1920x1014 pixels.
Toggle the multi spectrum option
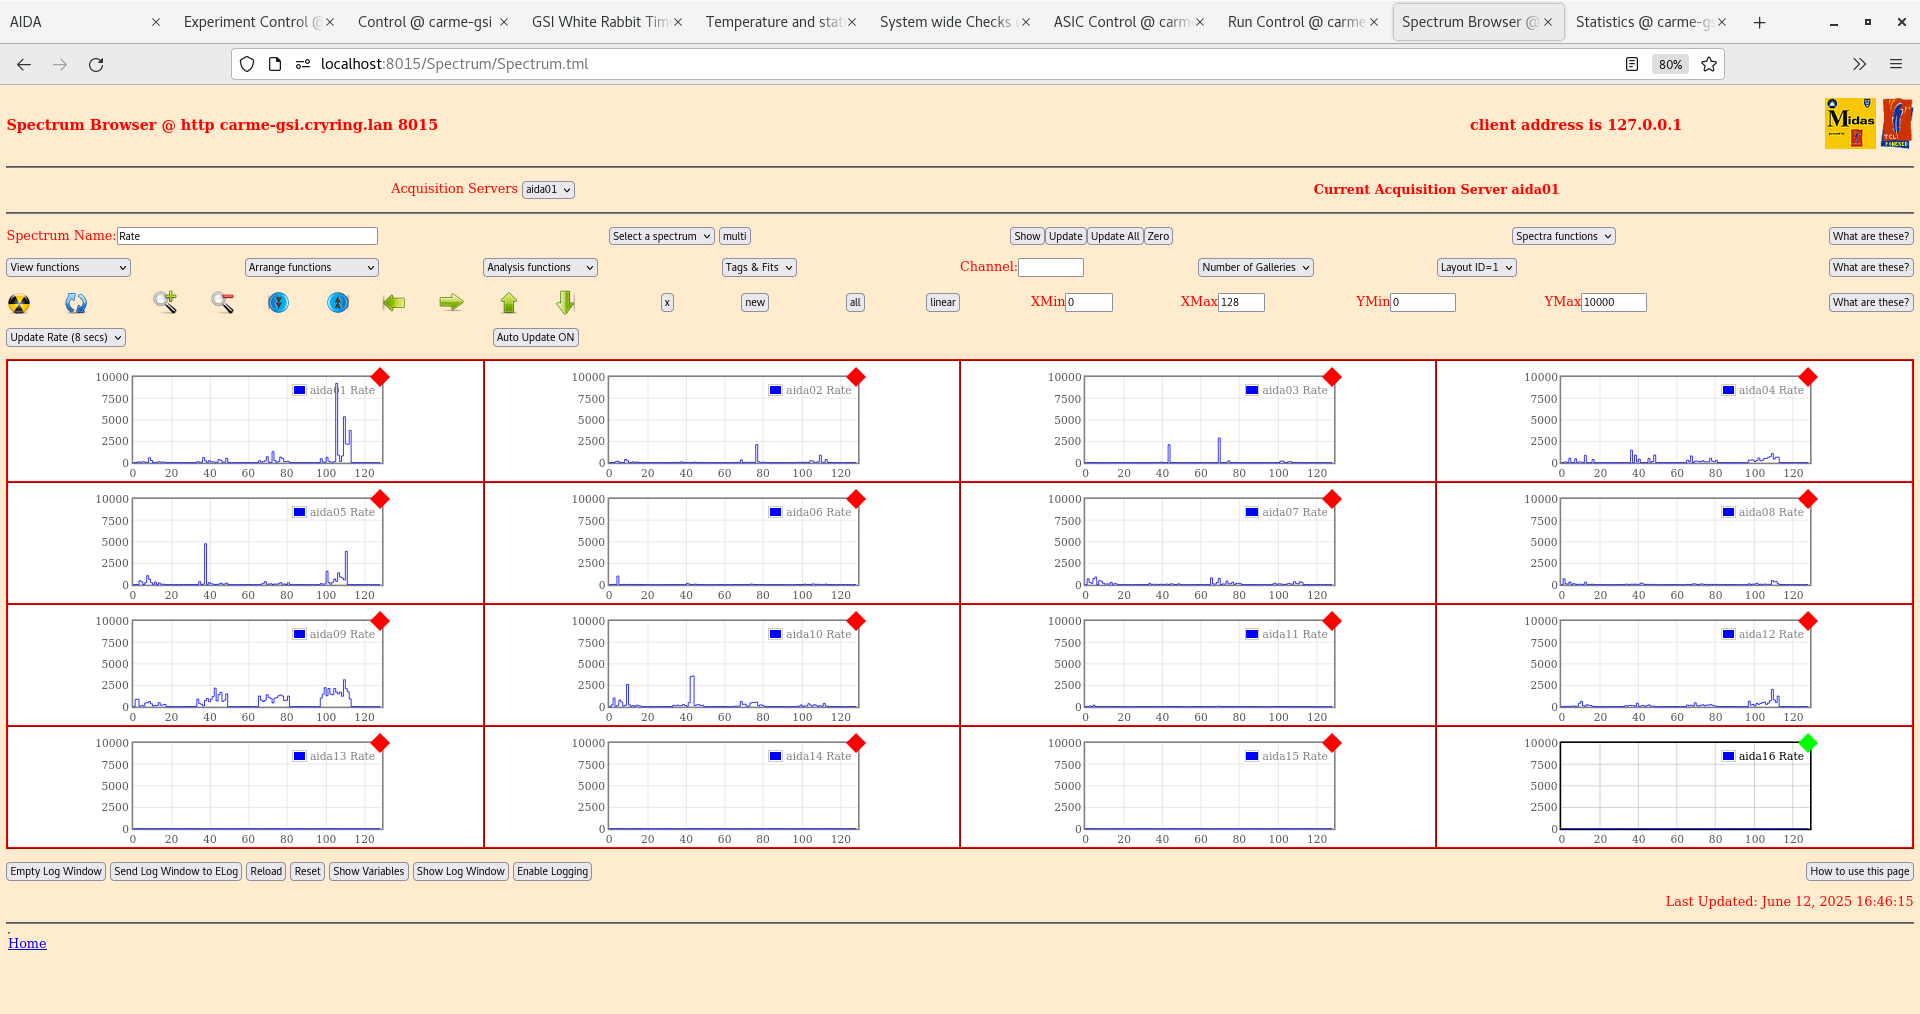click(734, 236)
